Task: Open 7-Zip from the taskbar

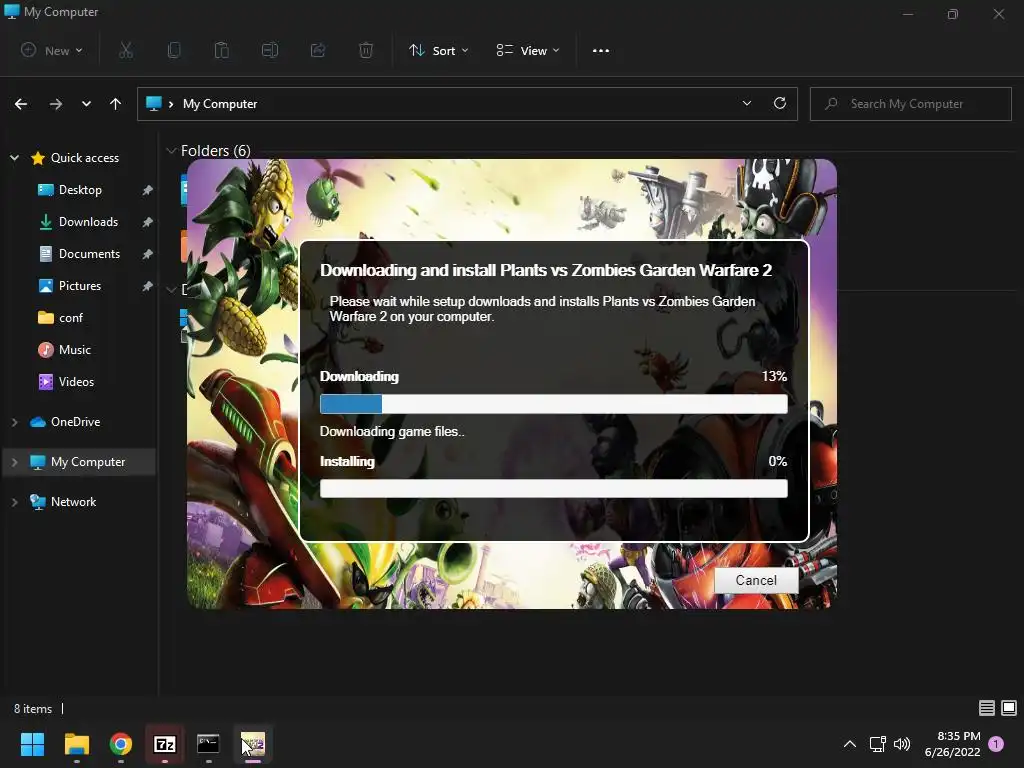Action: [x=165, y=744]
